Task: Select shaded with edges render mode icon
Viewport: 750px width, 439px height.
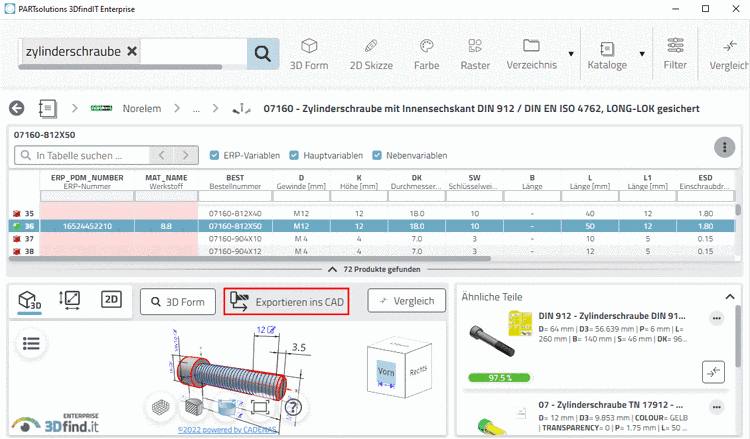Action: (193, 407)
